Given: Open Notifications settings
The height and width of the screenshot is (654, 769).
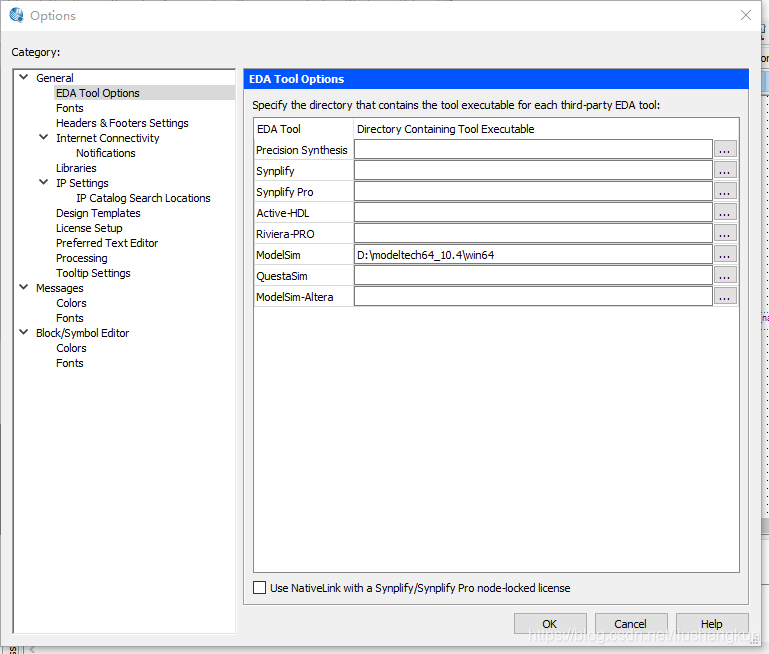Looking at the screenshot, I should (x=105, y=153).
